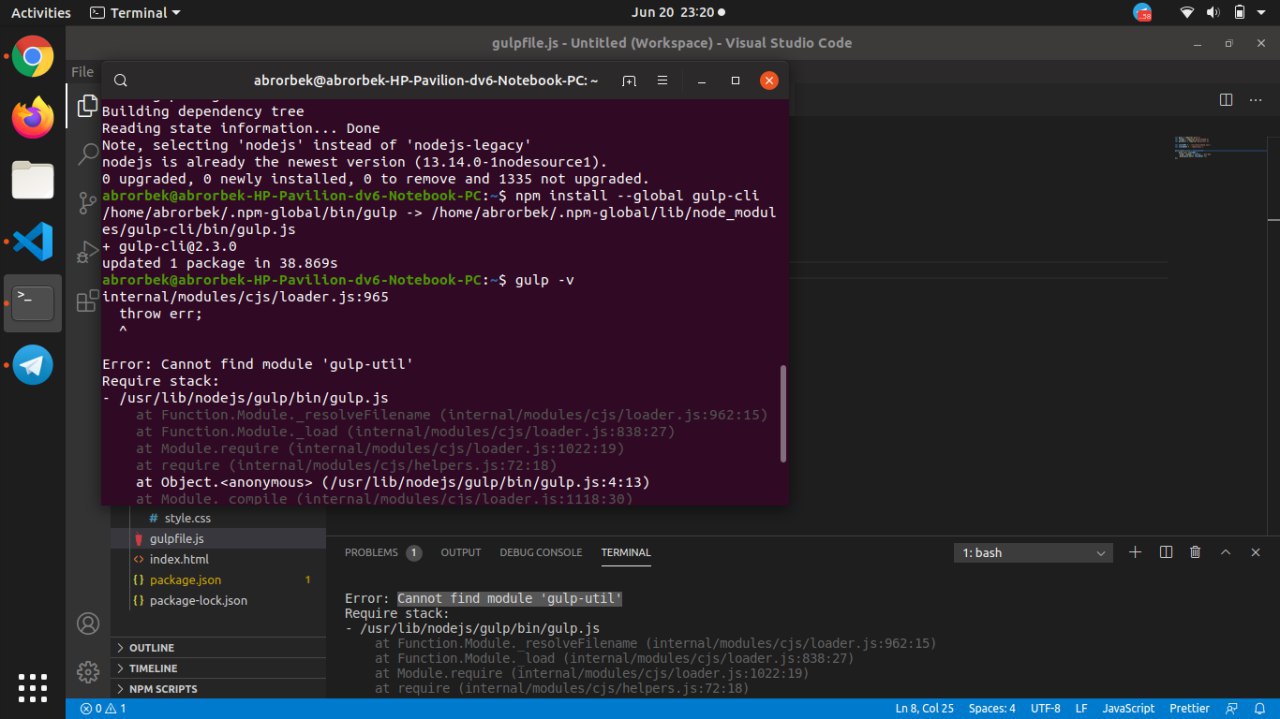Open Source Control in activity bar
The image size is (1280, 719).
(88, 202)
